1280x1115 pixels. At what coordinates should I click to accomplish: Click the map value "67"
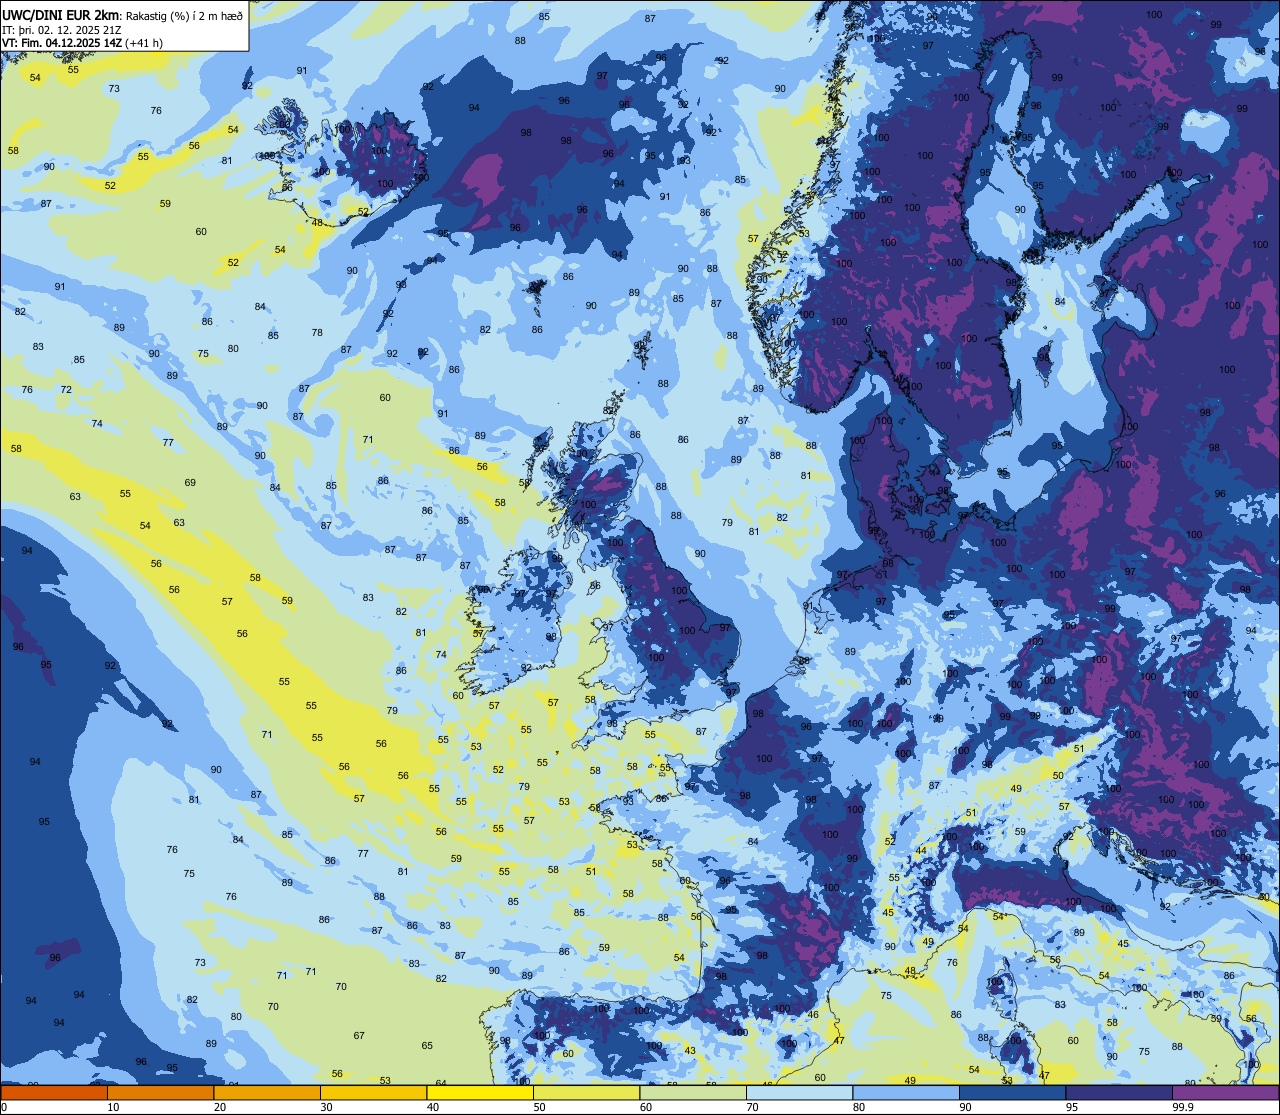click(359, 1035)
